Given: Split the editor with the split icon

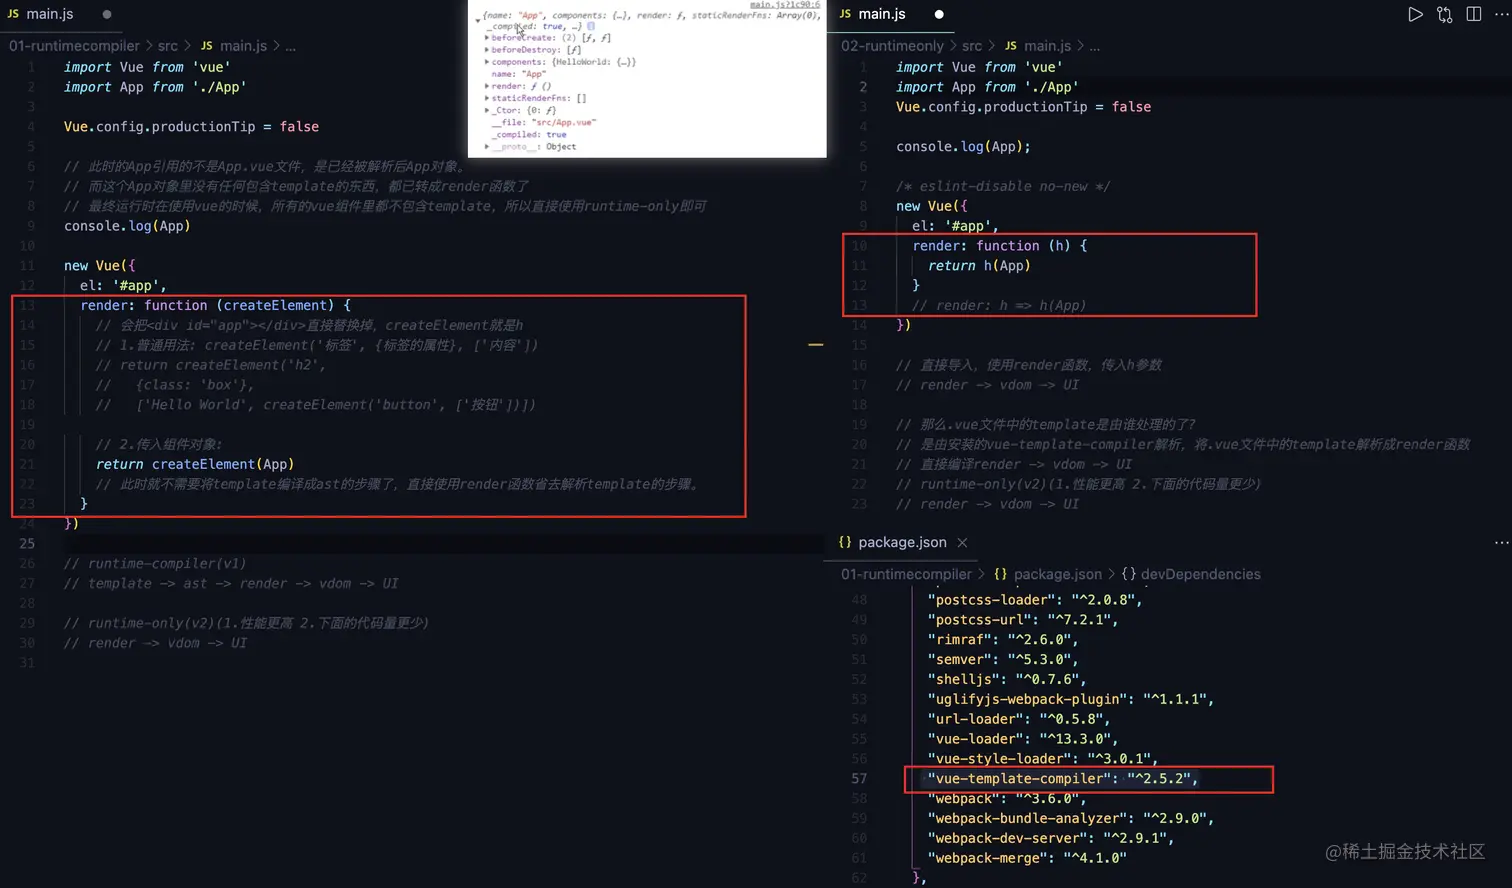Looking at the screenshot, I should pos(1473,14).
